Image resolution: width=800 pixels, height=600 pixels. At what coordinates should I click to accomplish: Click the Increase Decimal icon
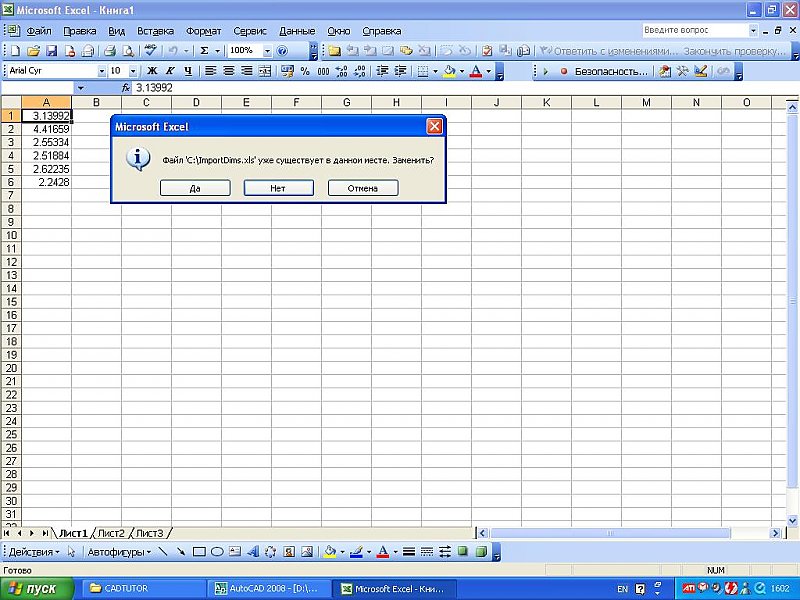341,71
